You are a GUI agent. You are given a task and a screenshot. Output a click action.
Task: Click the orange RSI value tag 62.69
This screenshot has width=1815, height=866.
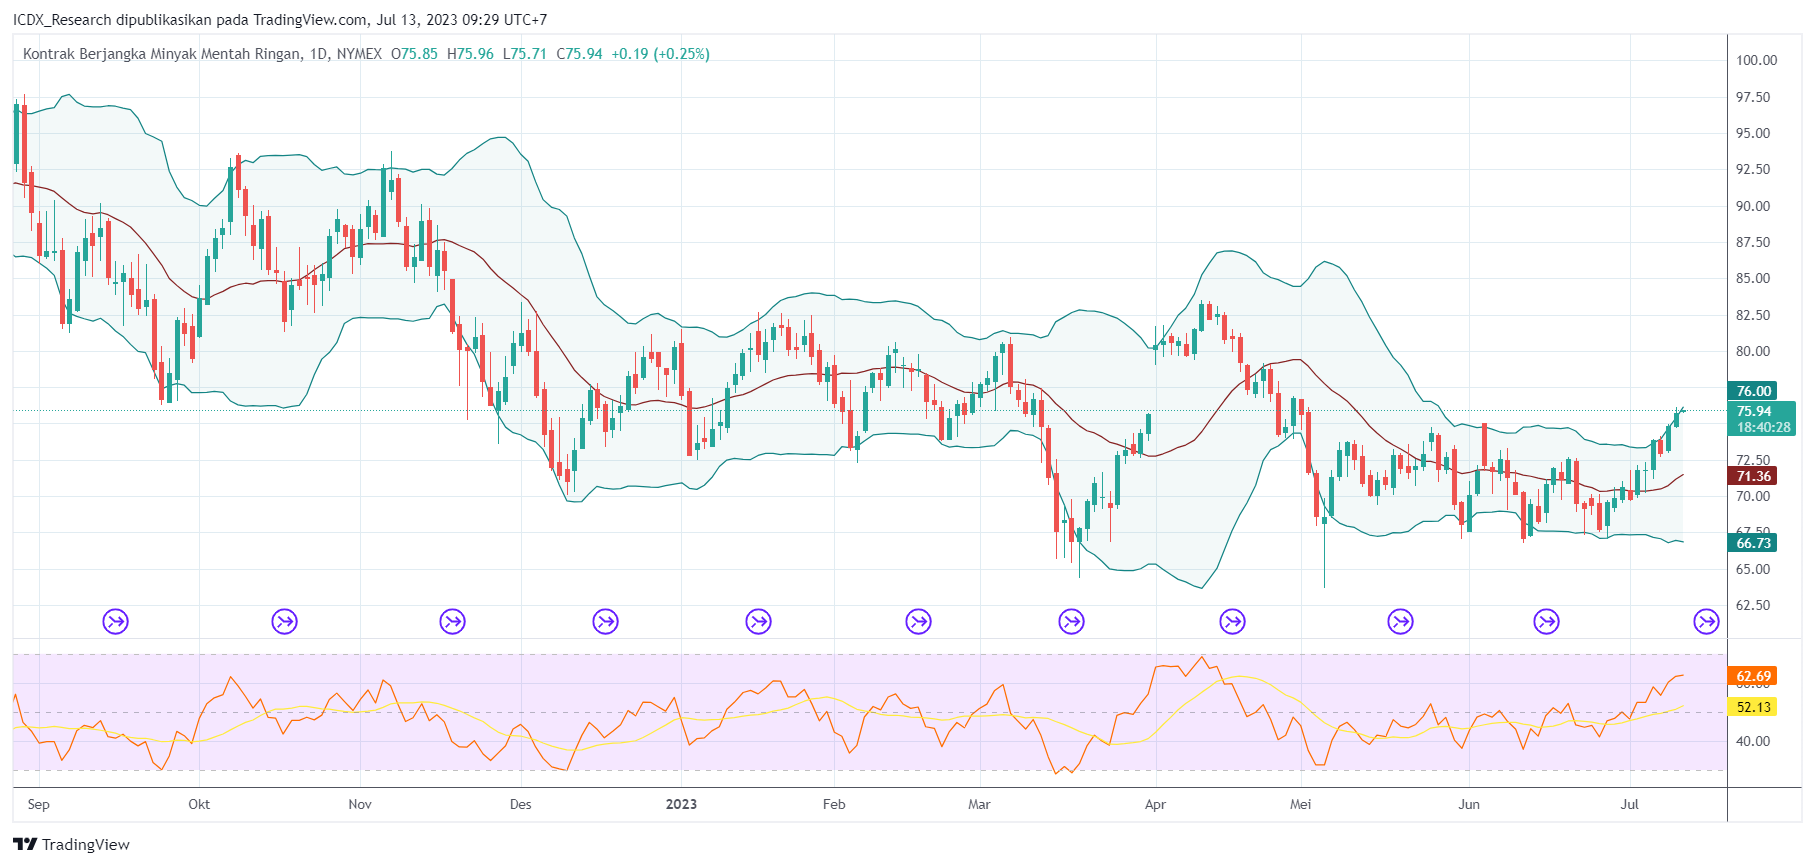[1753, 676]
